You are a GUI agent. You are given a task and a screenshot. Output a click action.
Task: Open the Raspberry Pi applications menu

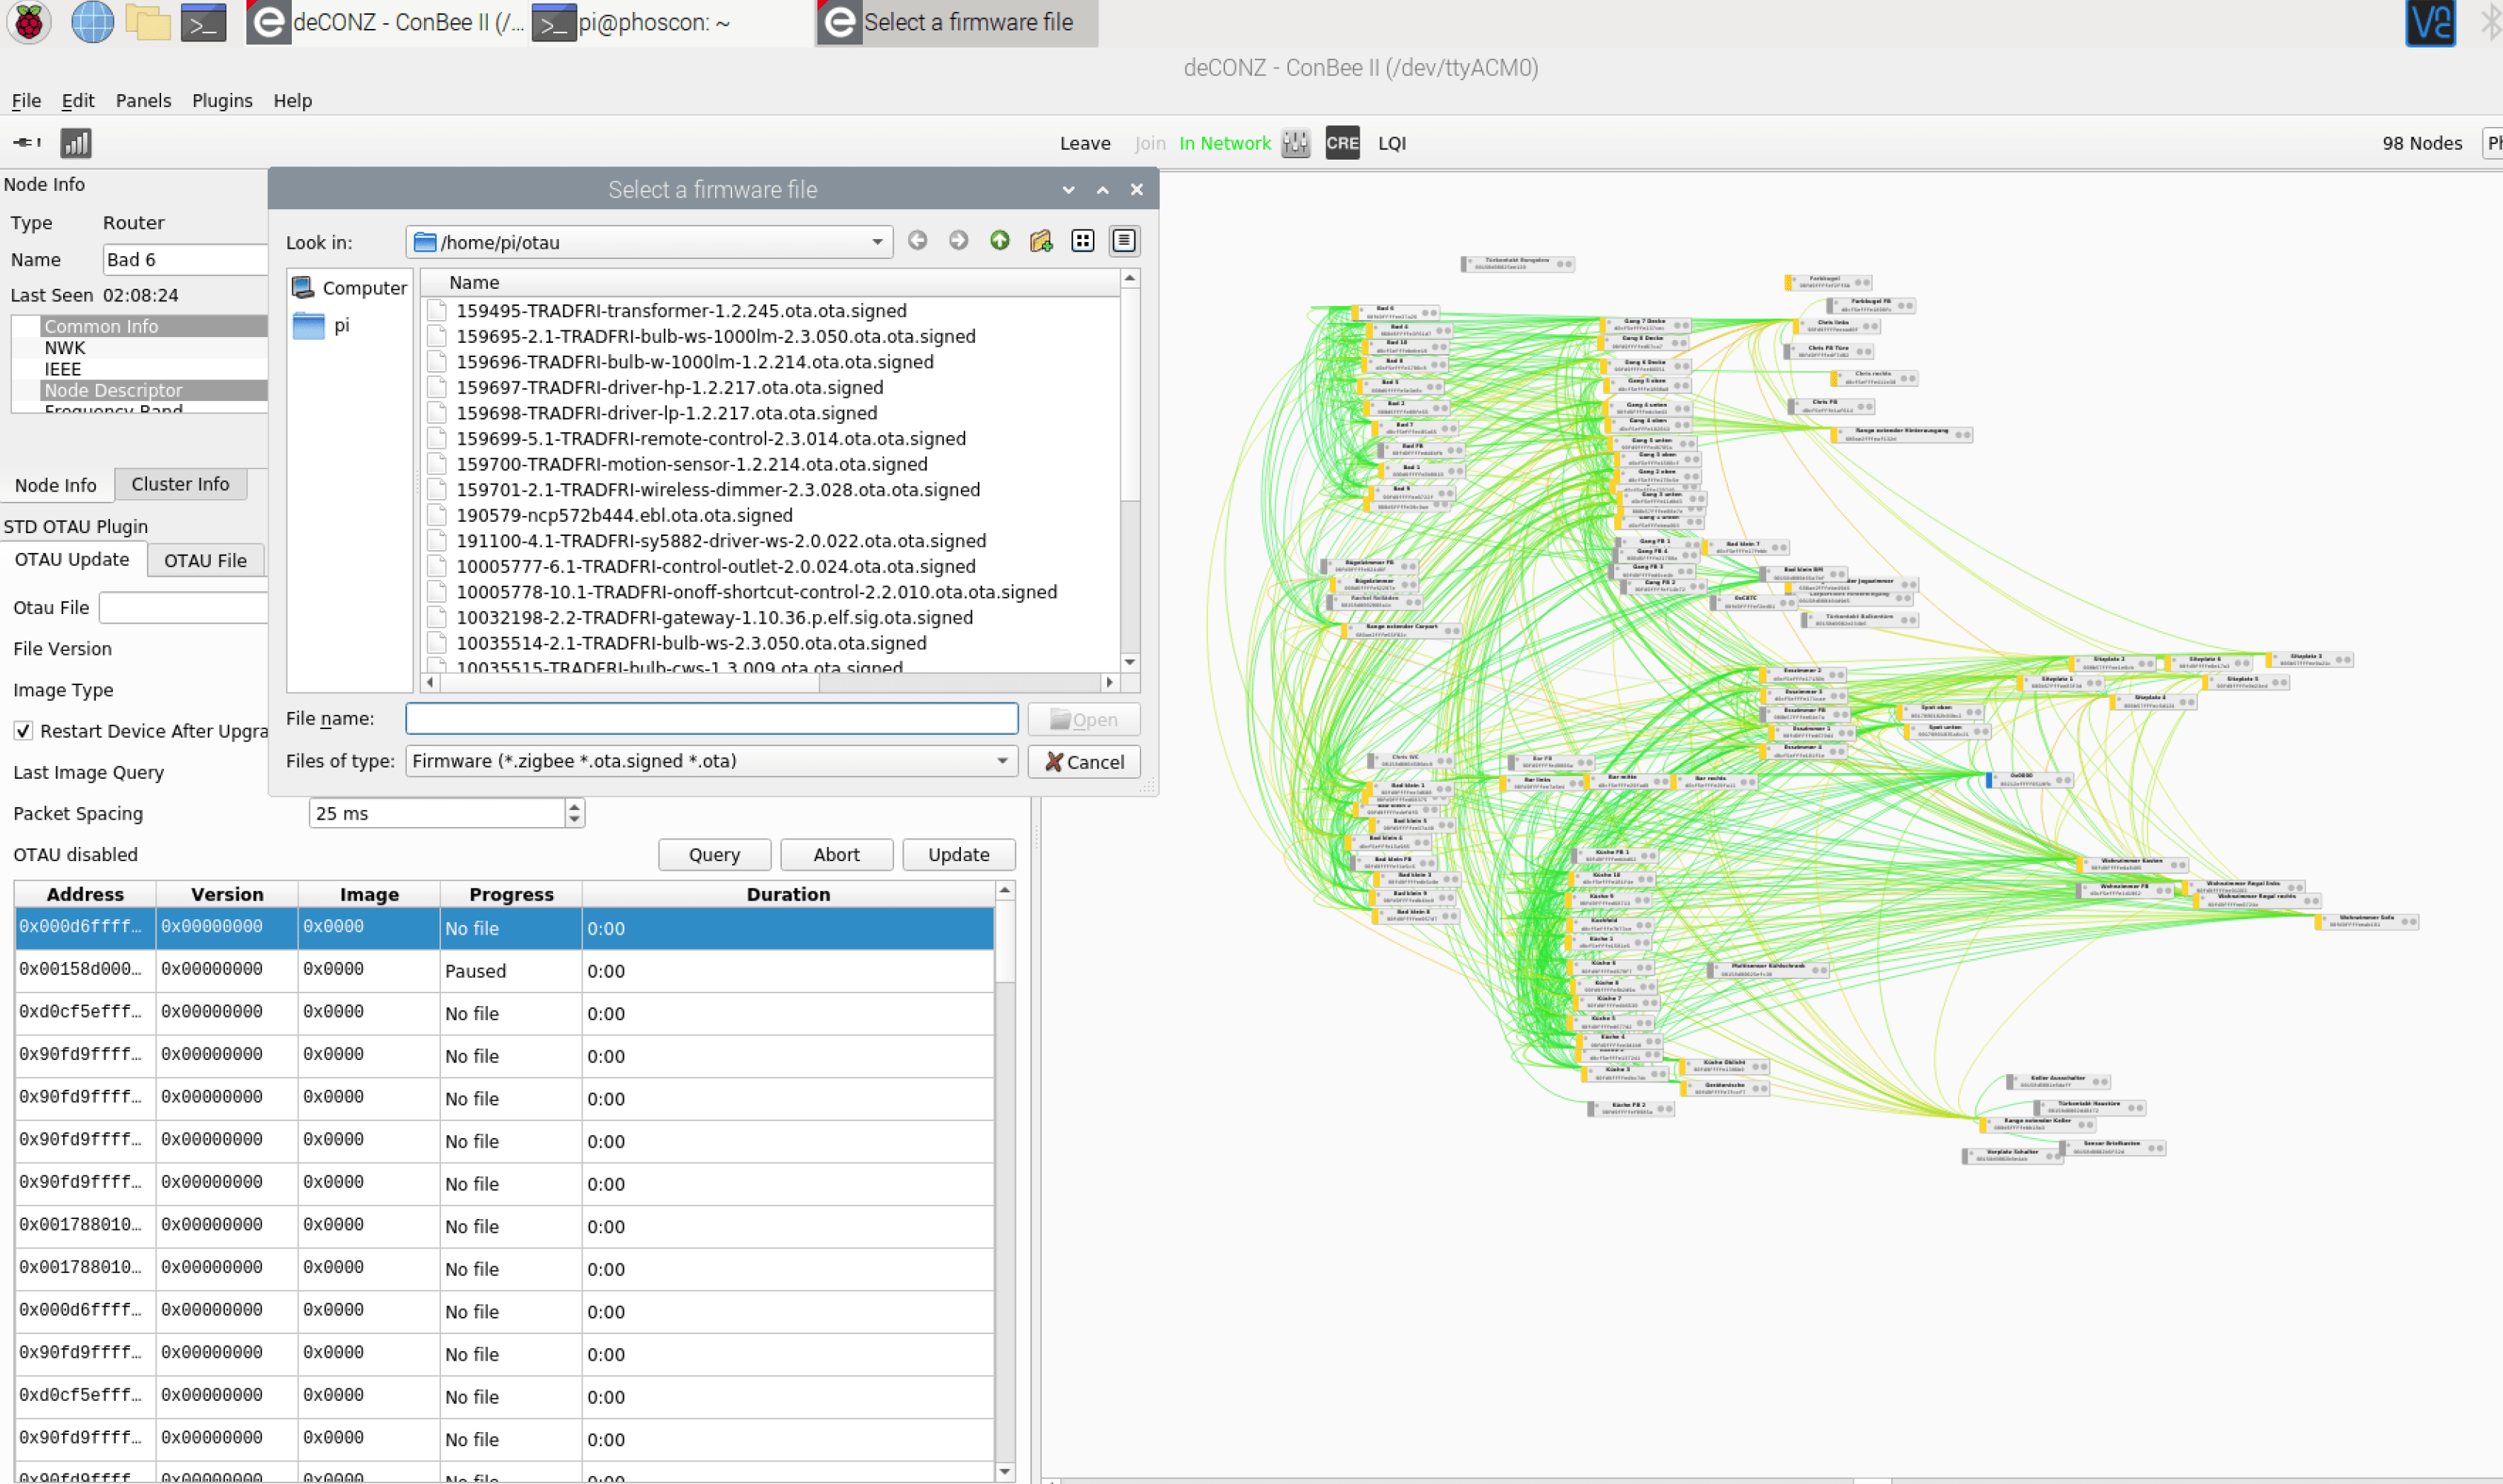[29, 22]
